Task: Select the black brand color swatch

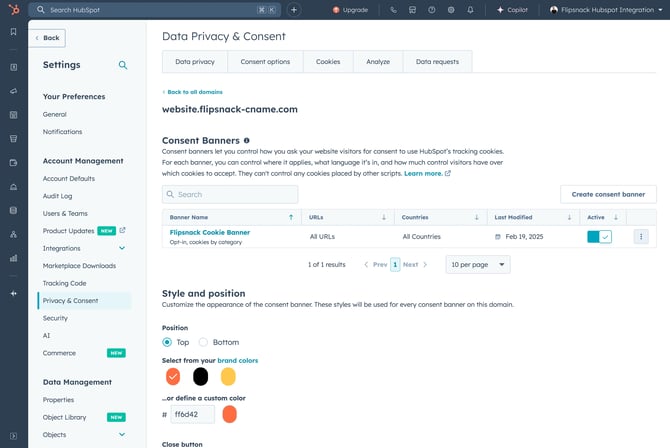Action: pyautogui.click(x=201, y=377)
